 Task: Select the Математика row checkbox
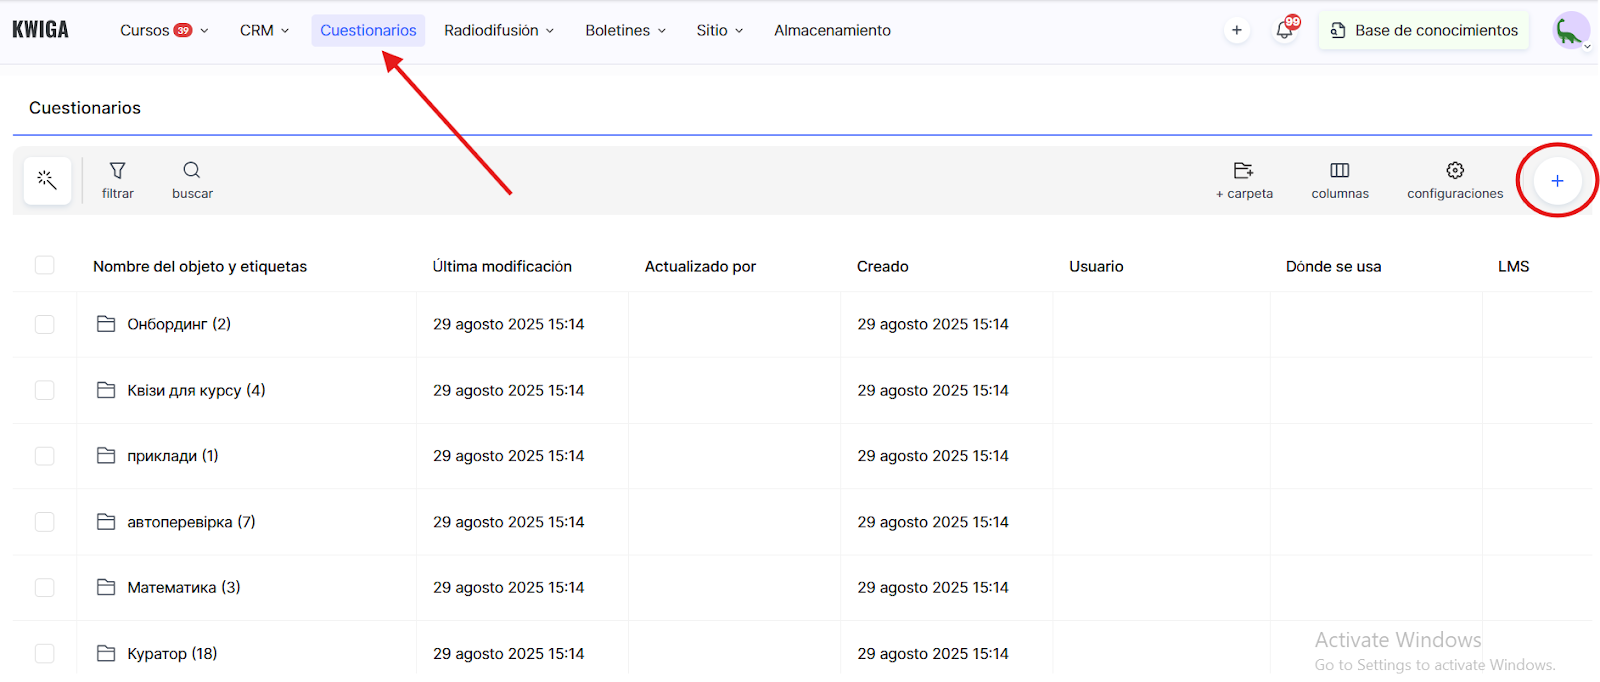coord(45,587)
